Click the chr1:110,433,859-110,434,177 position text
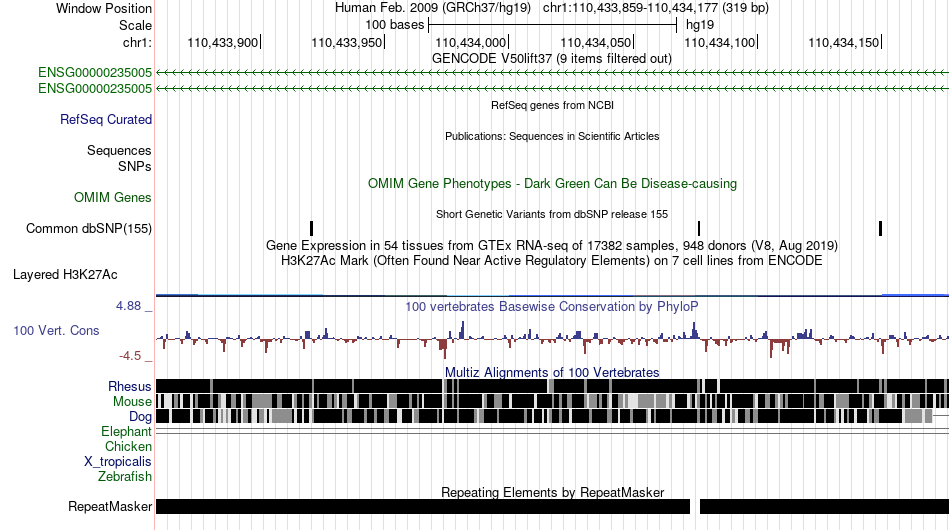950x530 pixels. [656, 8]
